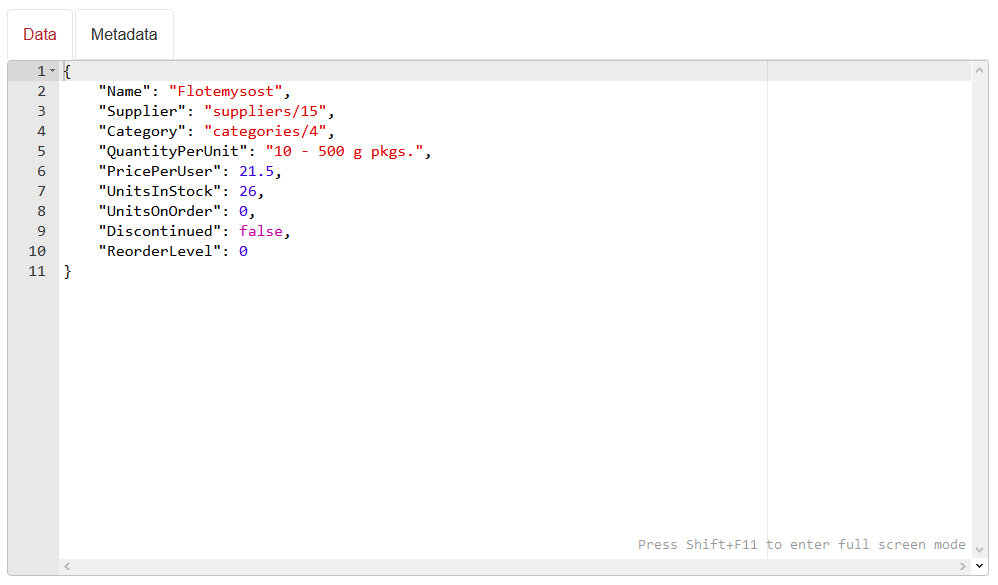Switch to the Metadata tab
This screenshot has height=585, width=998.
pyautogui.click(x=124, y=34)
